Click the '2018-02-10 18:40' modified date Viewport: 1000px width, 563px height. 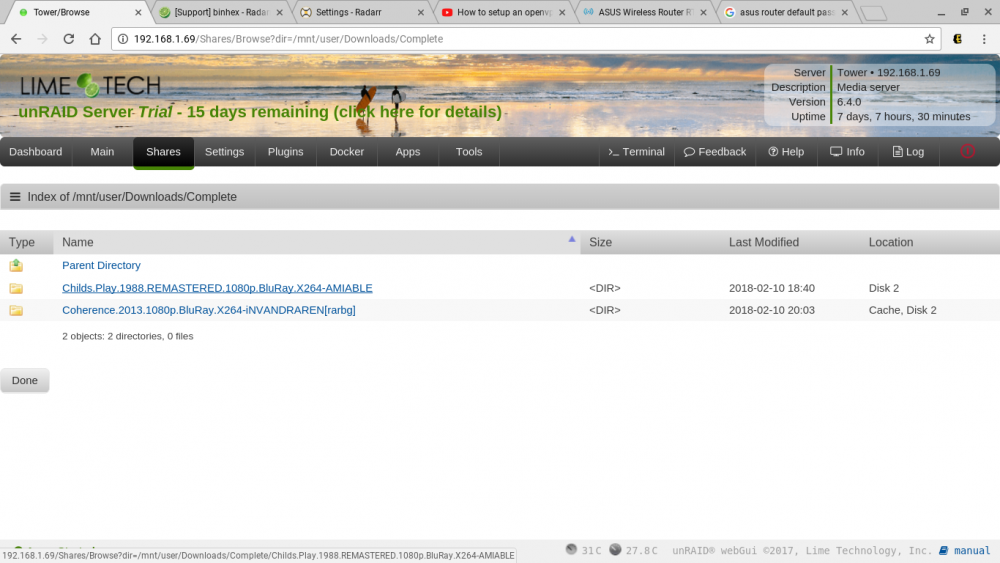tap(772, 288)
